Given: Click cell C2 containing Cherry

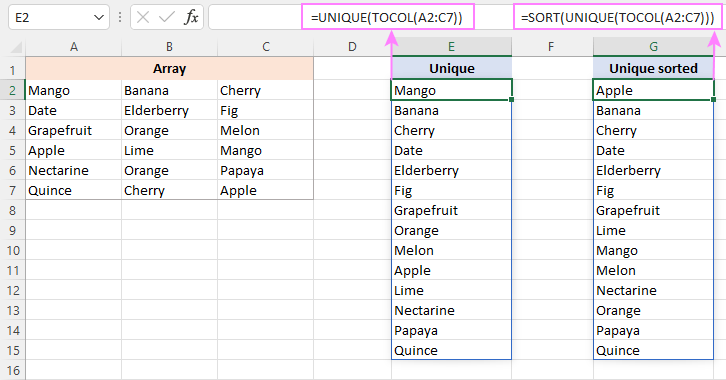Looking at the screenshot, I should [265, 90].
